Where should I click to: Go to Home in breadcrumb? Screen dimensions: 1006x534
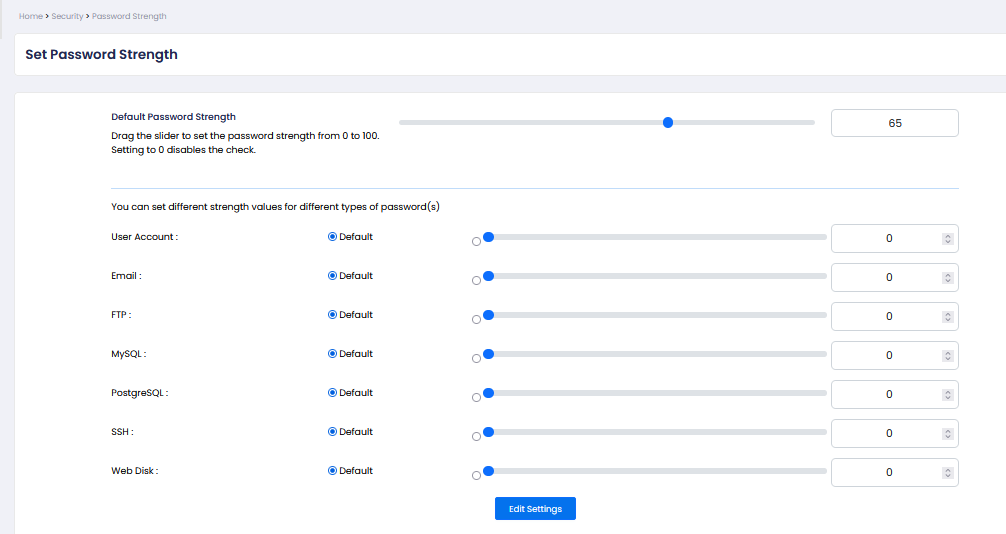click(x=30, y=17)
